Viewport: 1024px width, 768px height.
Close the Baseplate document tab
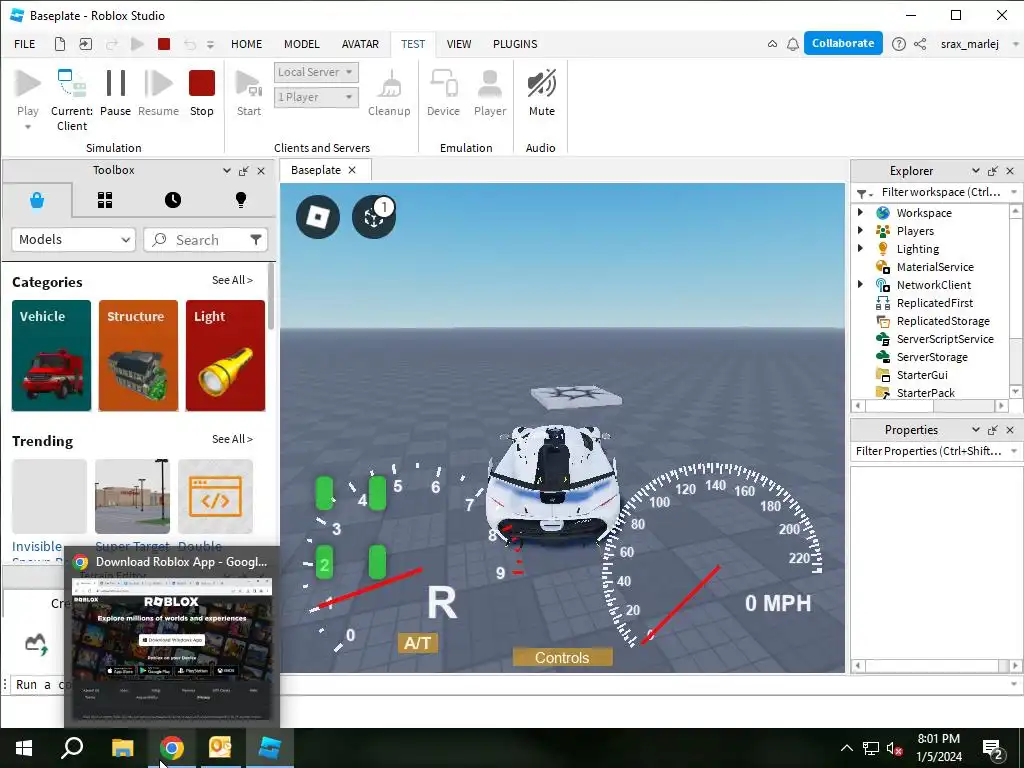352,170
